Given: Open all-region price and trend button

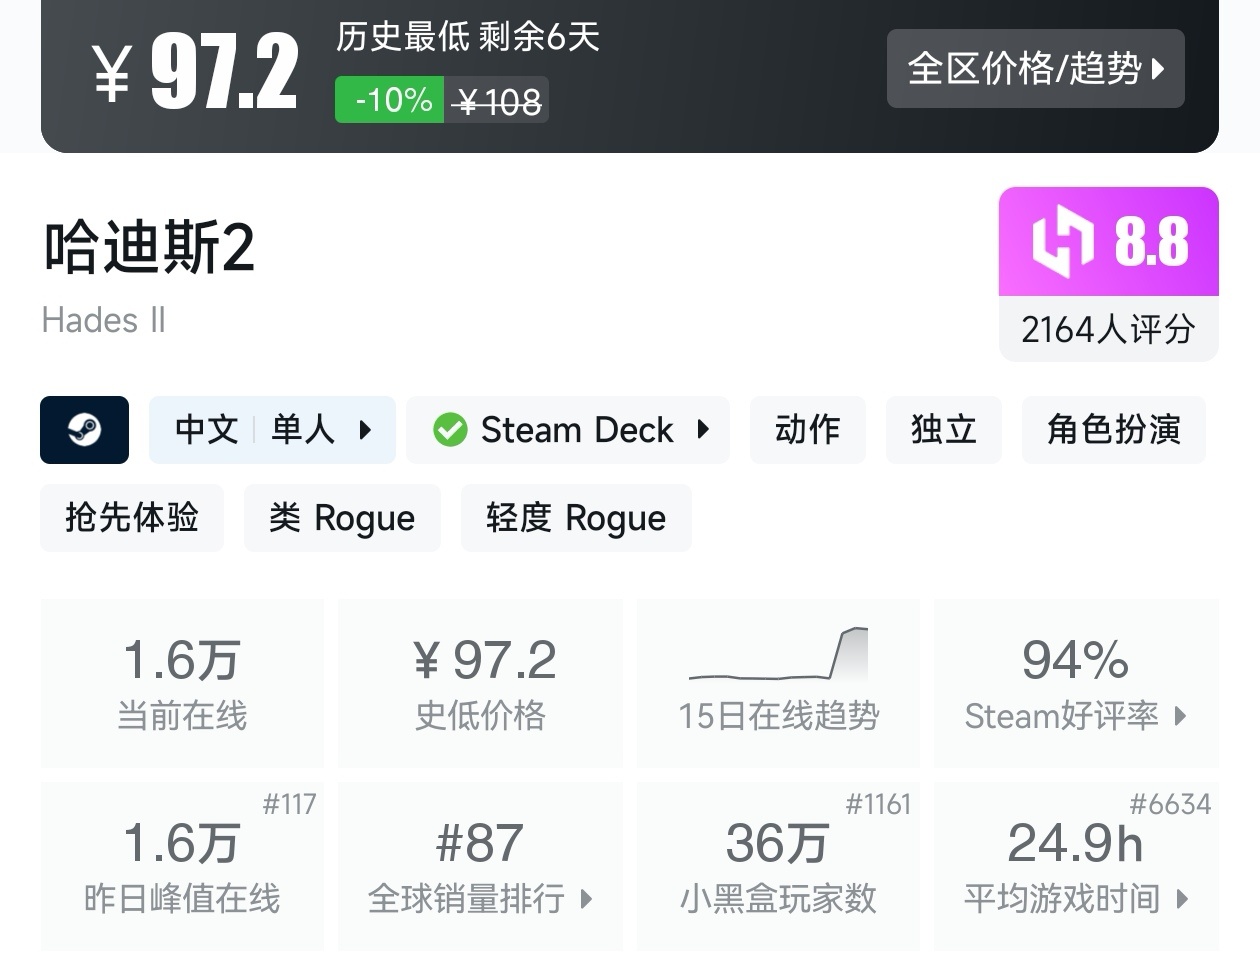Looking at the screenshot, I should pos(1035,68).
